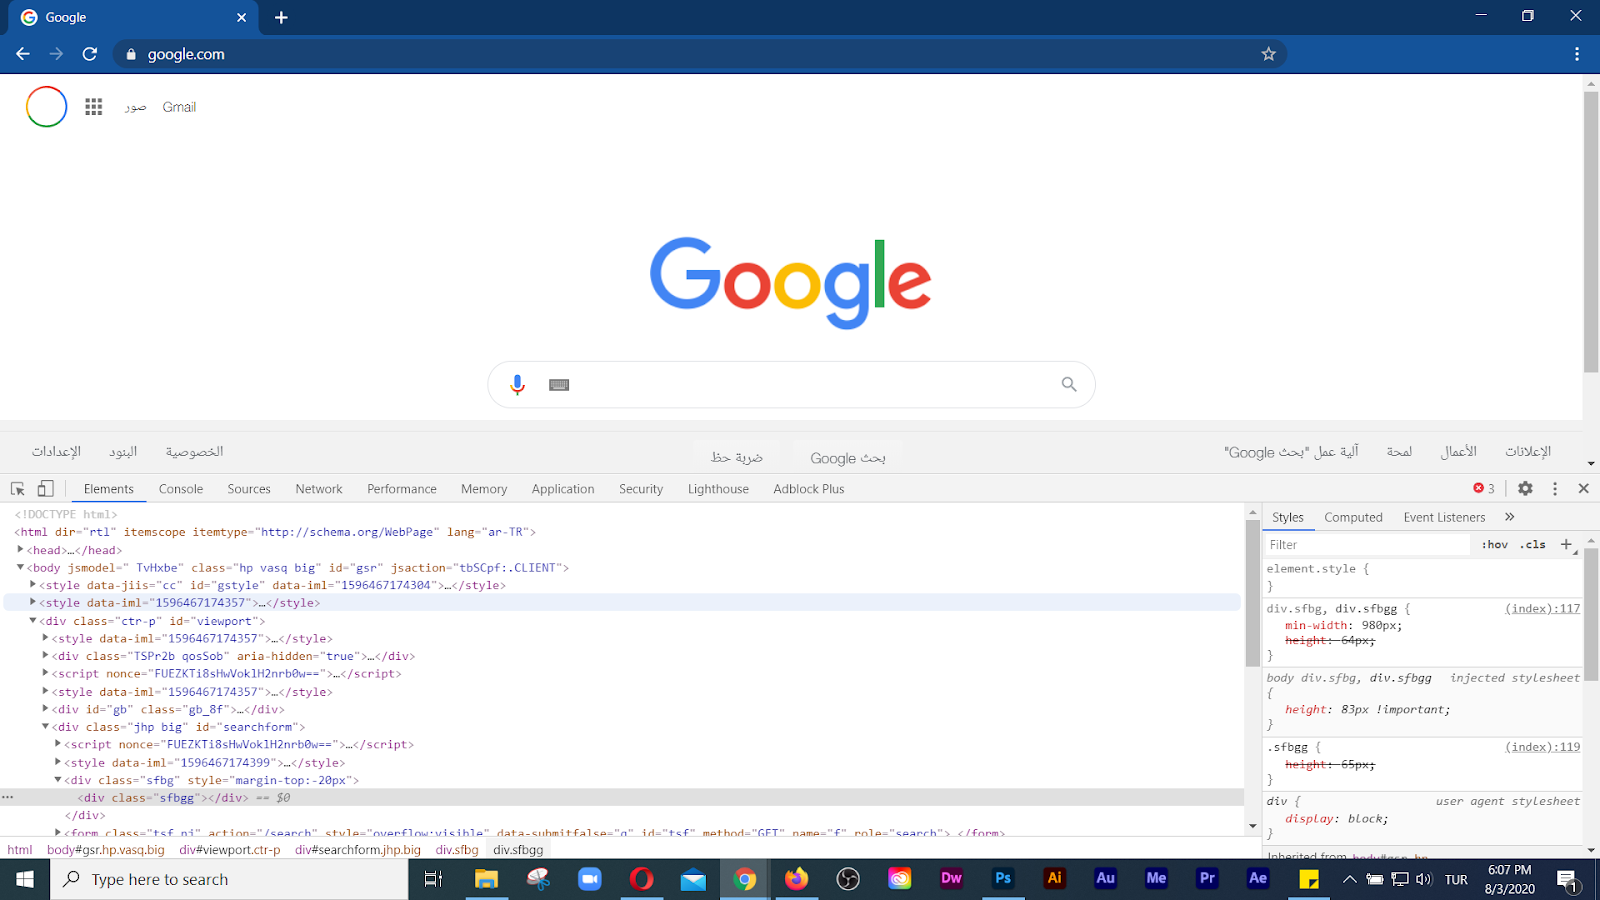Image resolution: width=1600 pixels, height=900 pixels.
Task: Open the (index):117 source link
Action: 1543,608
